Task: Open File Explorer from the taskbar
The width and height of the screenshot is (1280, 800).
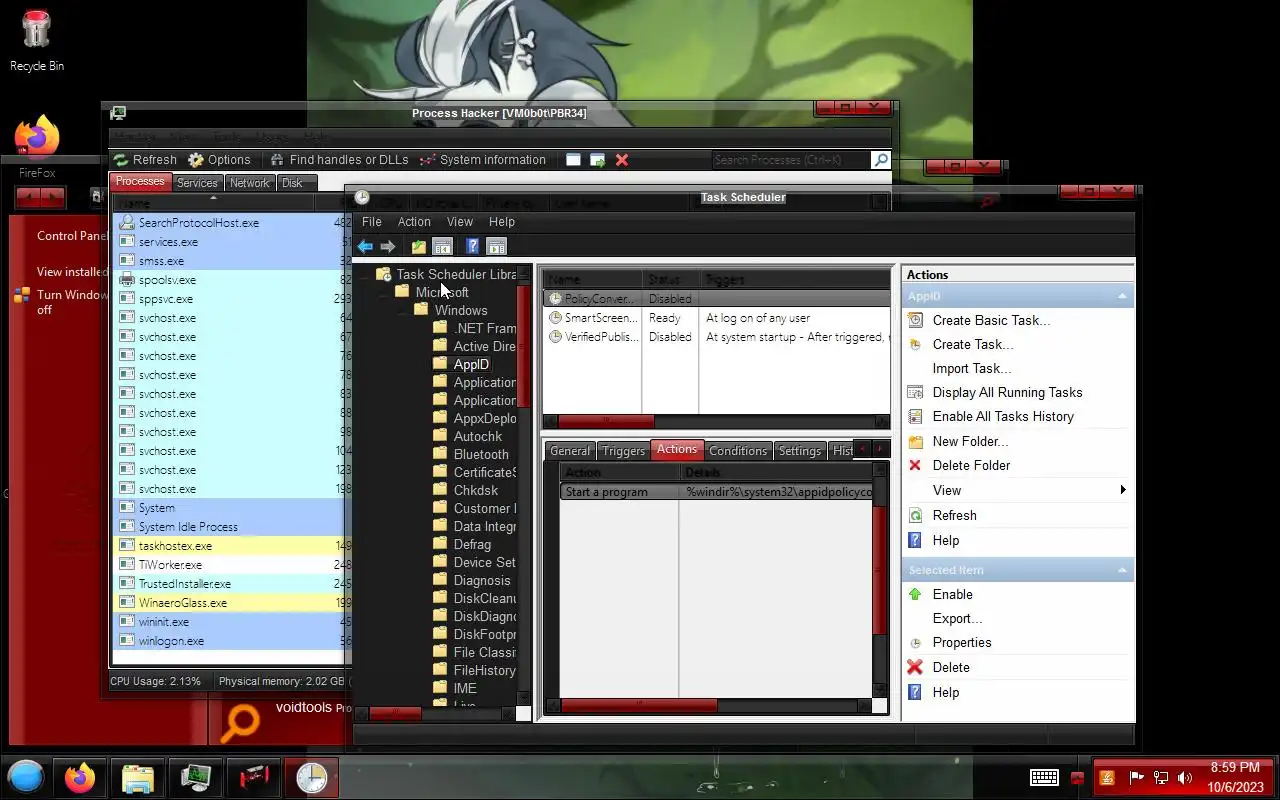Action: point(137,777)
